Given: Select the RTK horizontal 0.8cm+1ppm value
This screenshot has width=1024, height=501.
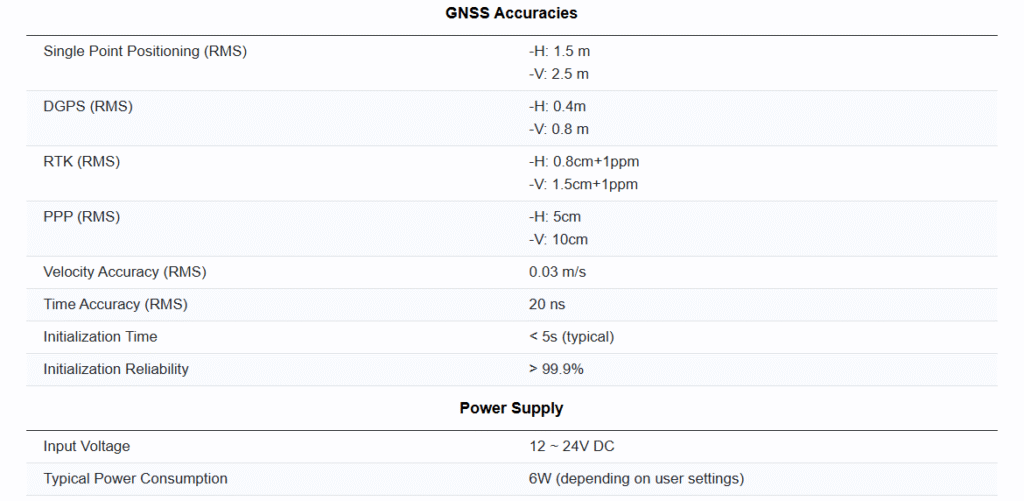Looking at the screenshot, I should pos(583,161).
